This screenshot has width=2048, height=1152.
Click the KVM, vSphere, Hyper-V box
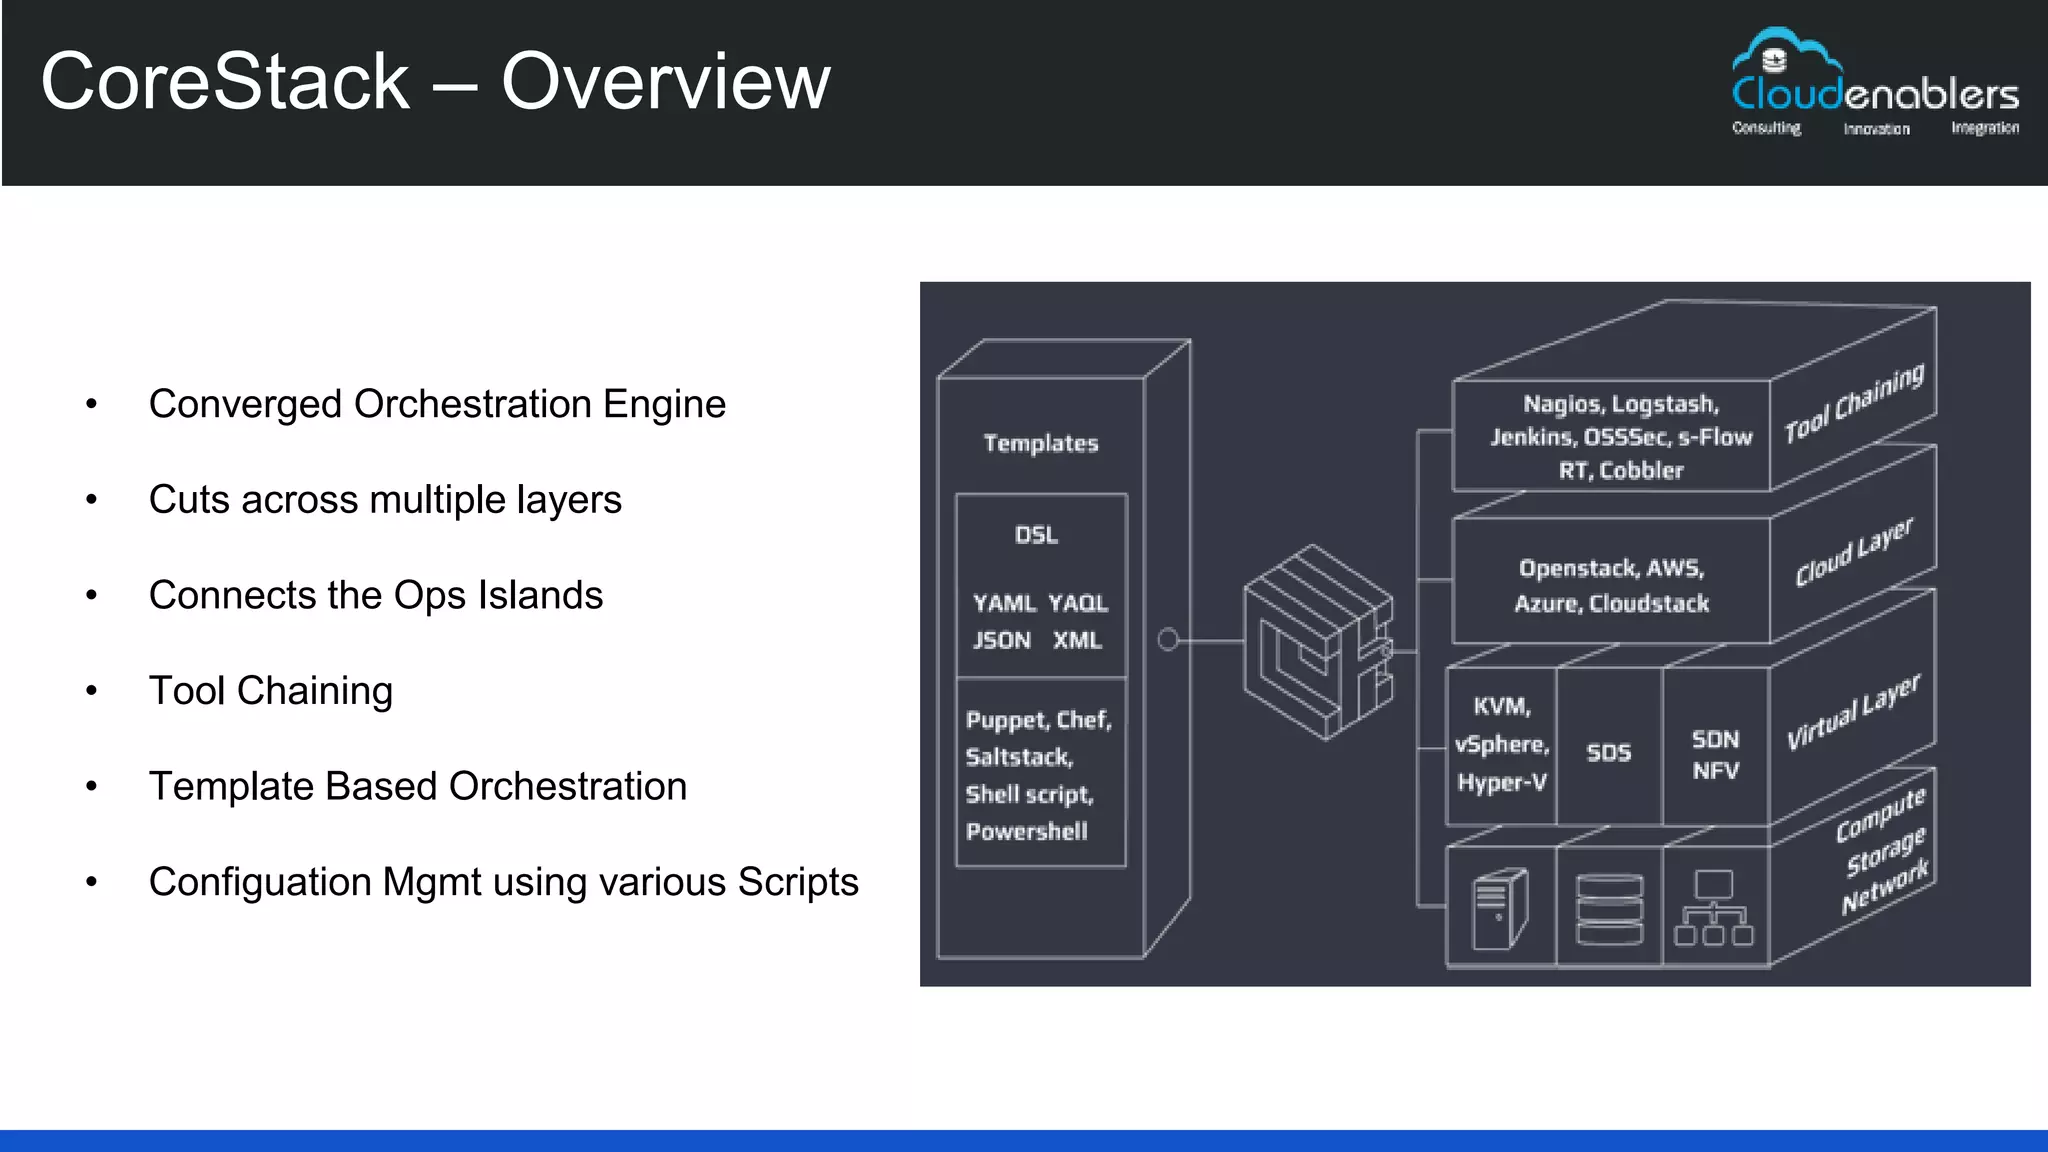click(x=1501, y=745)
